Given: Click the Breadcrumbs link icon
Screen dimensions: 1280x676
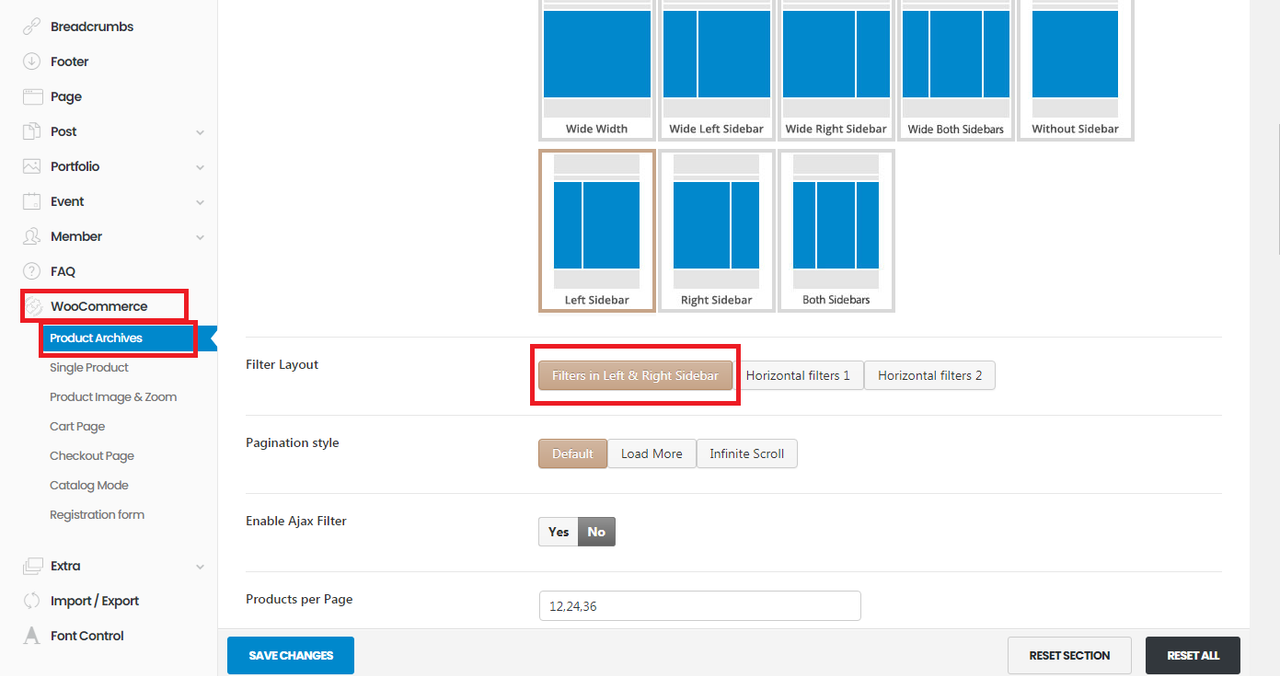Looking at the screenshot, I should [x=32, y=27].
